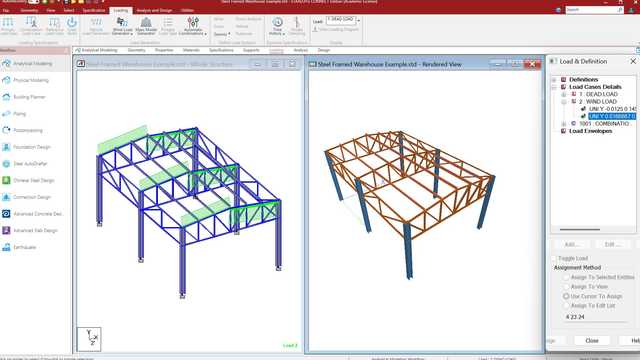640x360 pixels.
Task: Close the Load & Definition panel
Action: tap(633, 61)
